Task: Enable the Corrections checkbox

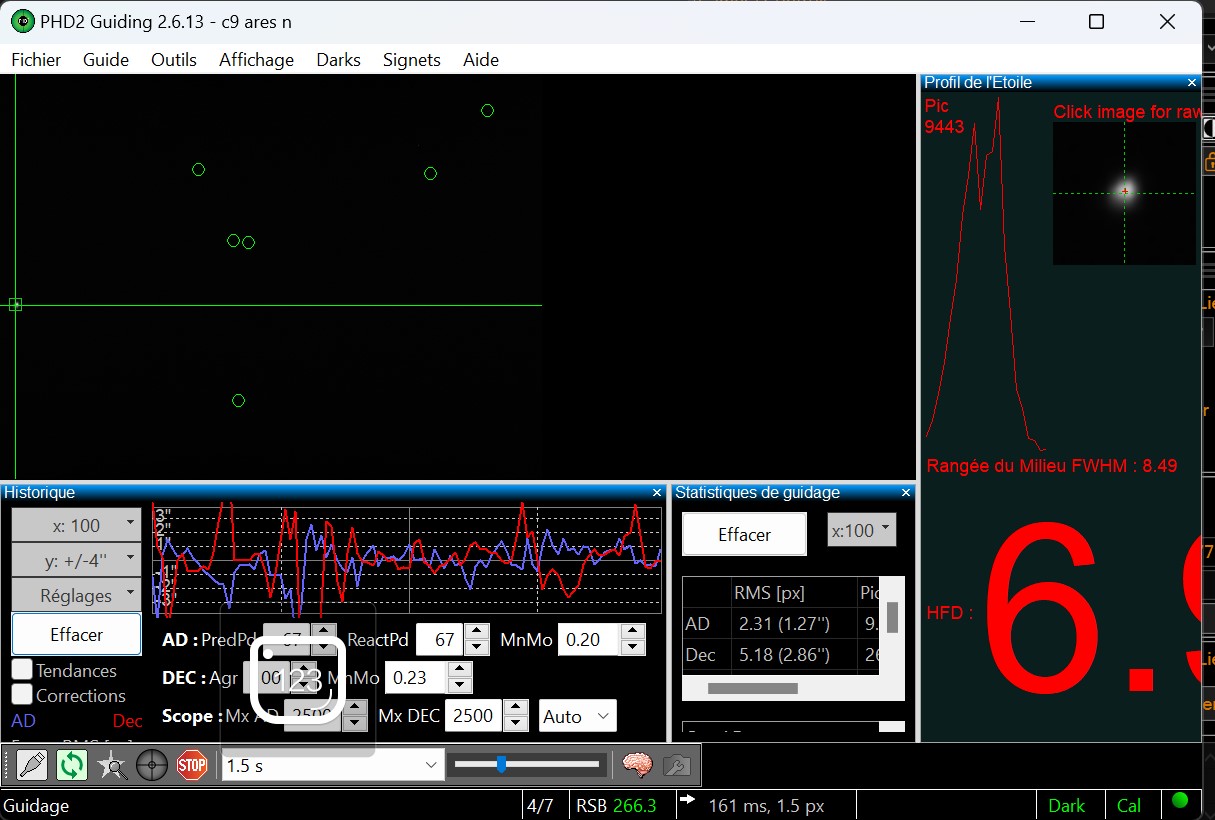Action: (22, 695)
